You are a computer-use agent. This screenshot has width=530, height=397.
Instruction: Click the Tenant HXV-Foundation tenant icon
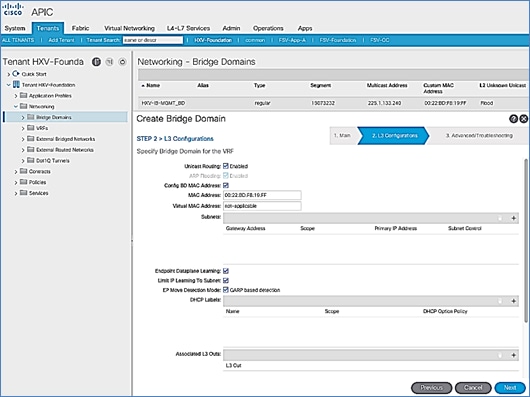16,84
